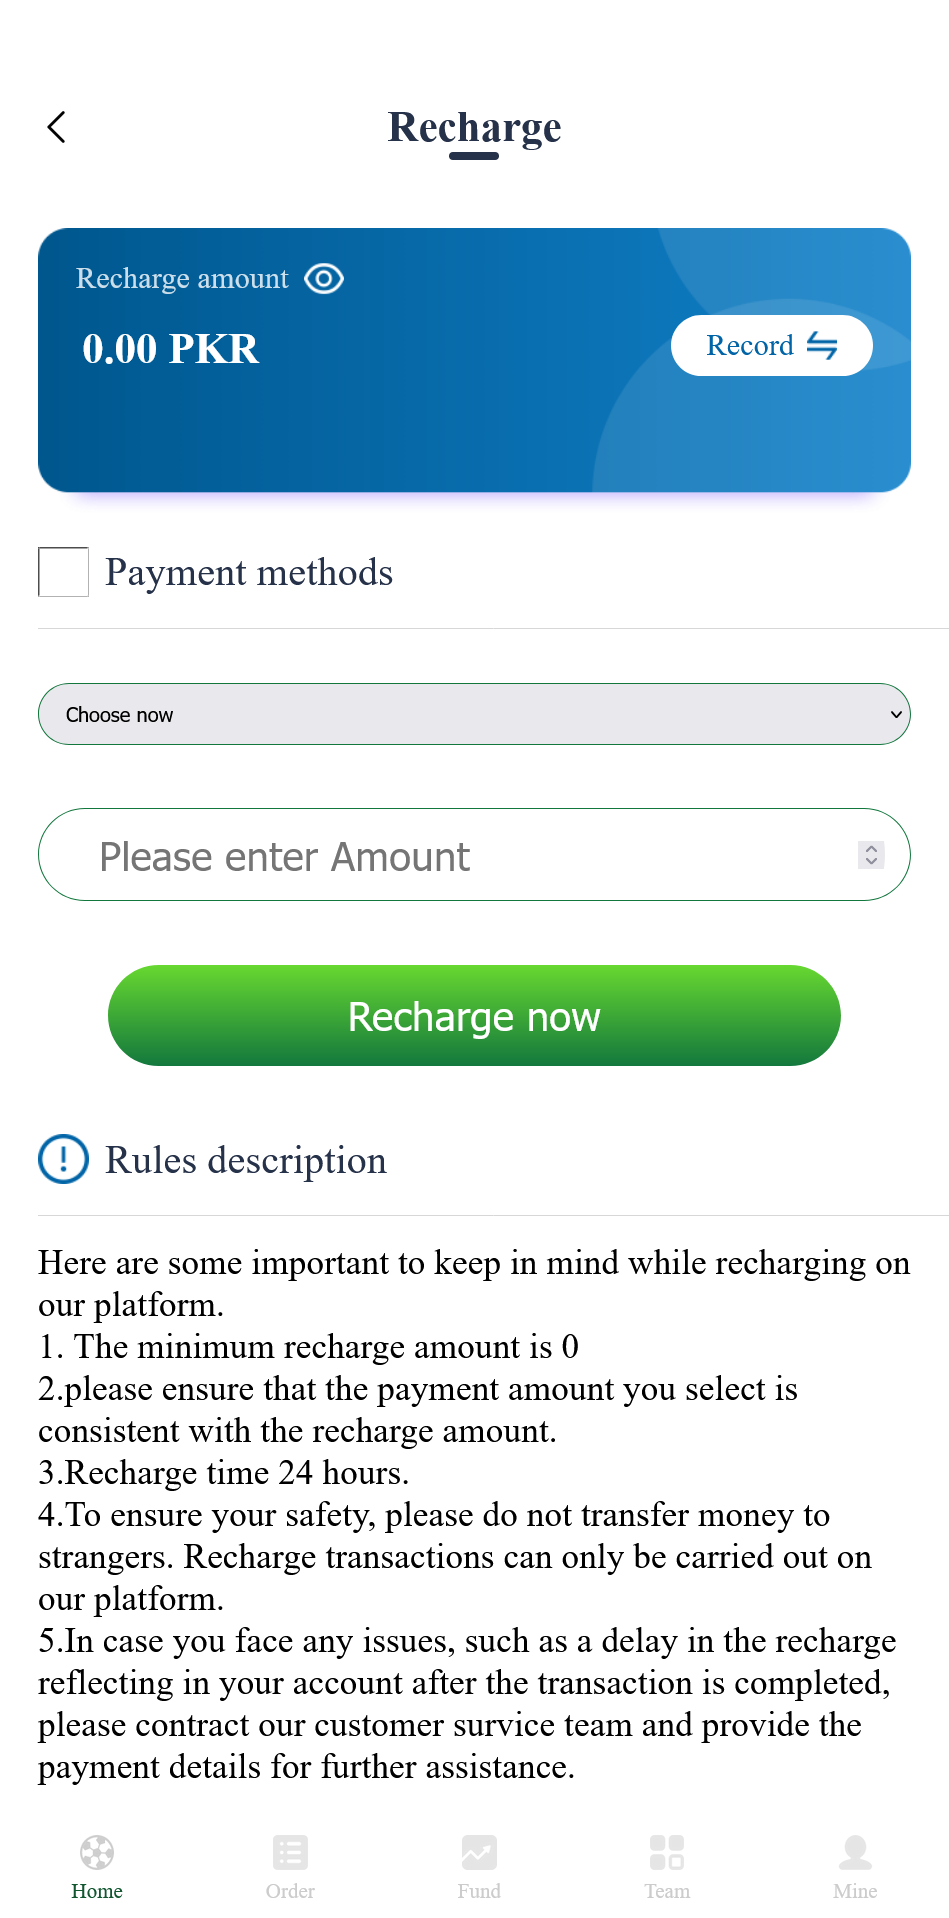This screenshot has height=1918, width=949.
Task: Open the Fund chart icon
Action: click(x=479, y=1852)
